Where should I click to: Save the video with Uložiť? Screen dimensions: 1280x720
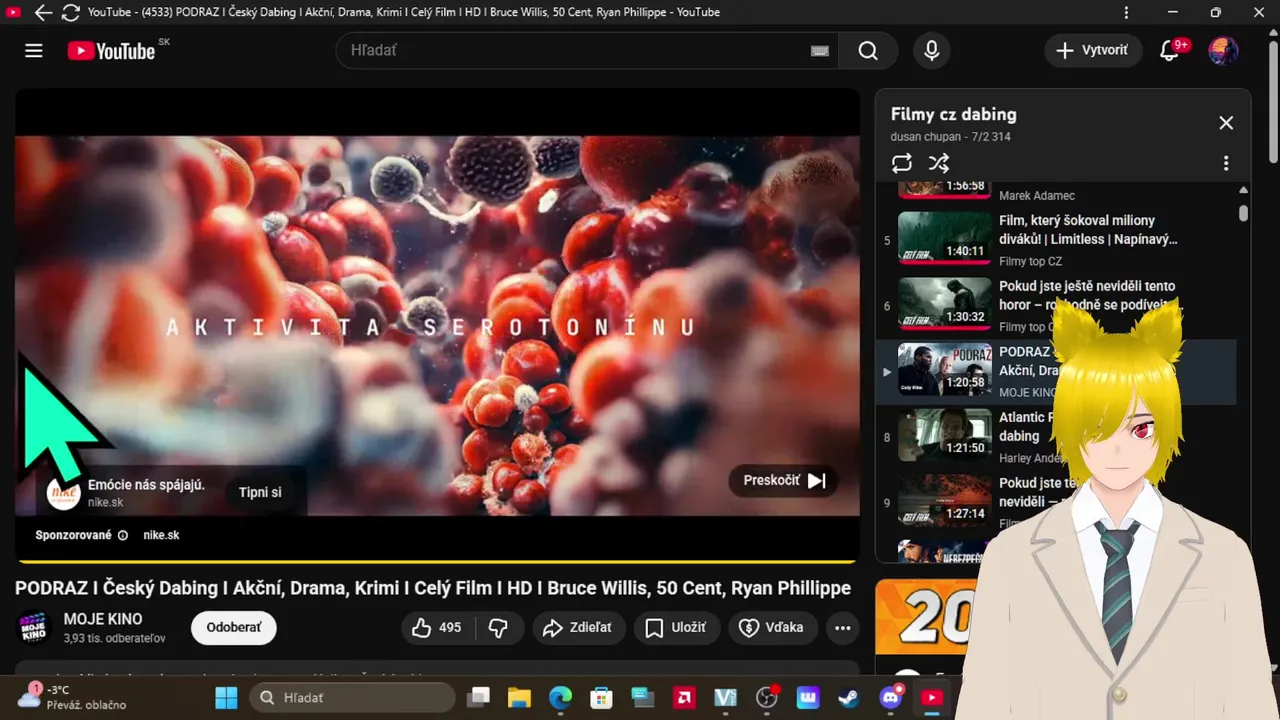pos(677,628)
